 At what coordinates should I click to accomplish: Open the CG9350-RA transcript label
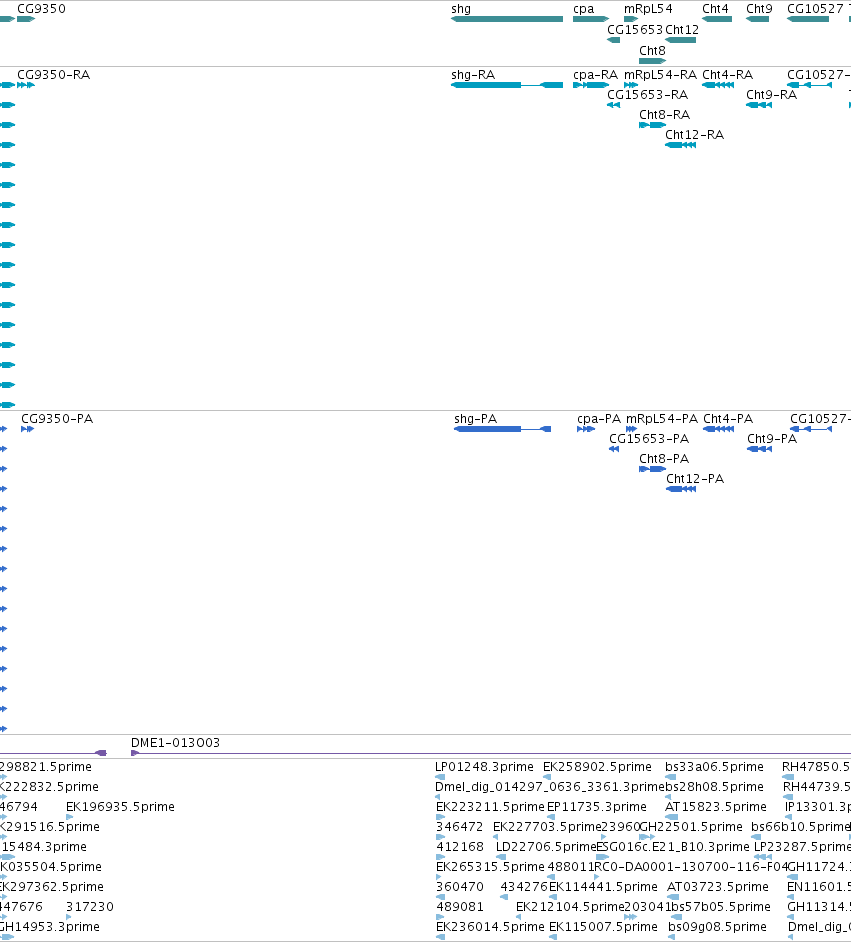(53, 75)
